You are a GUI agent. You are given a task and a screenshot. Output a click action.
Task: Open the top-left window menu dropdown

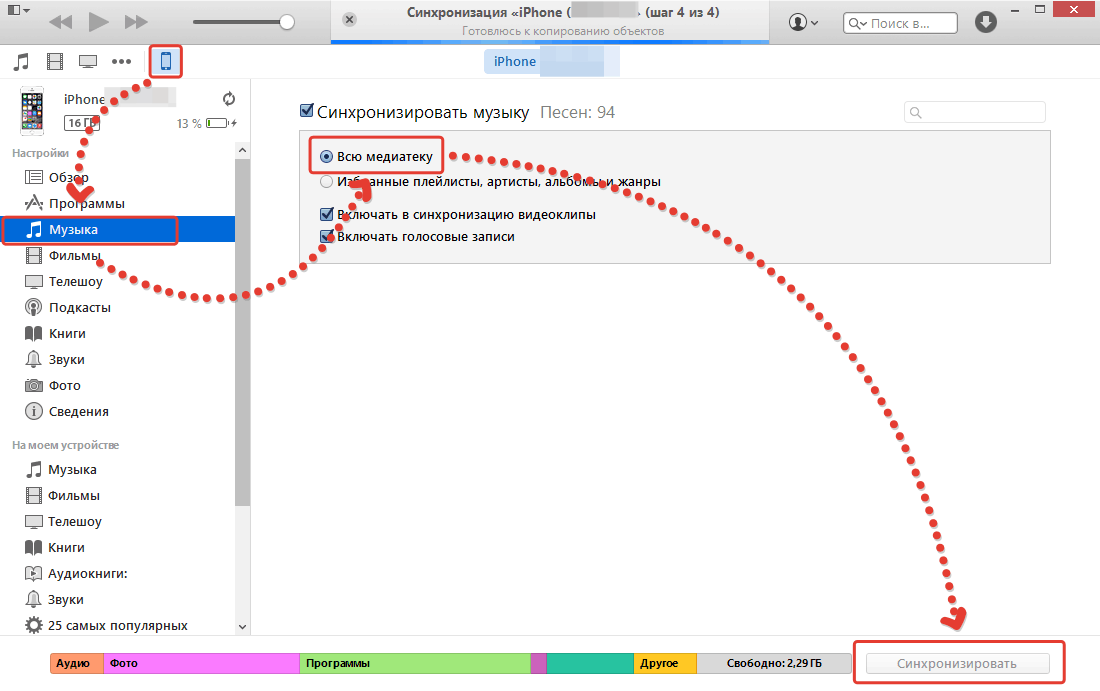18,11
